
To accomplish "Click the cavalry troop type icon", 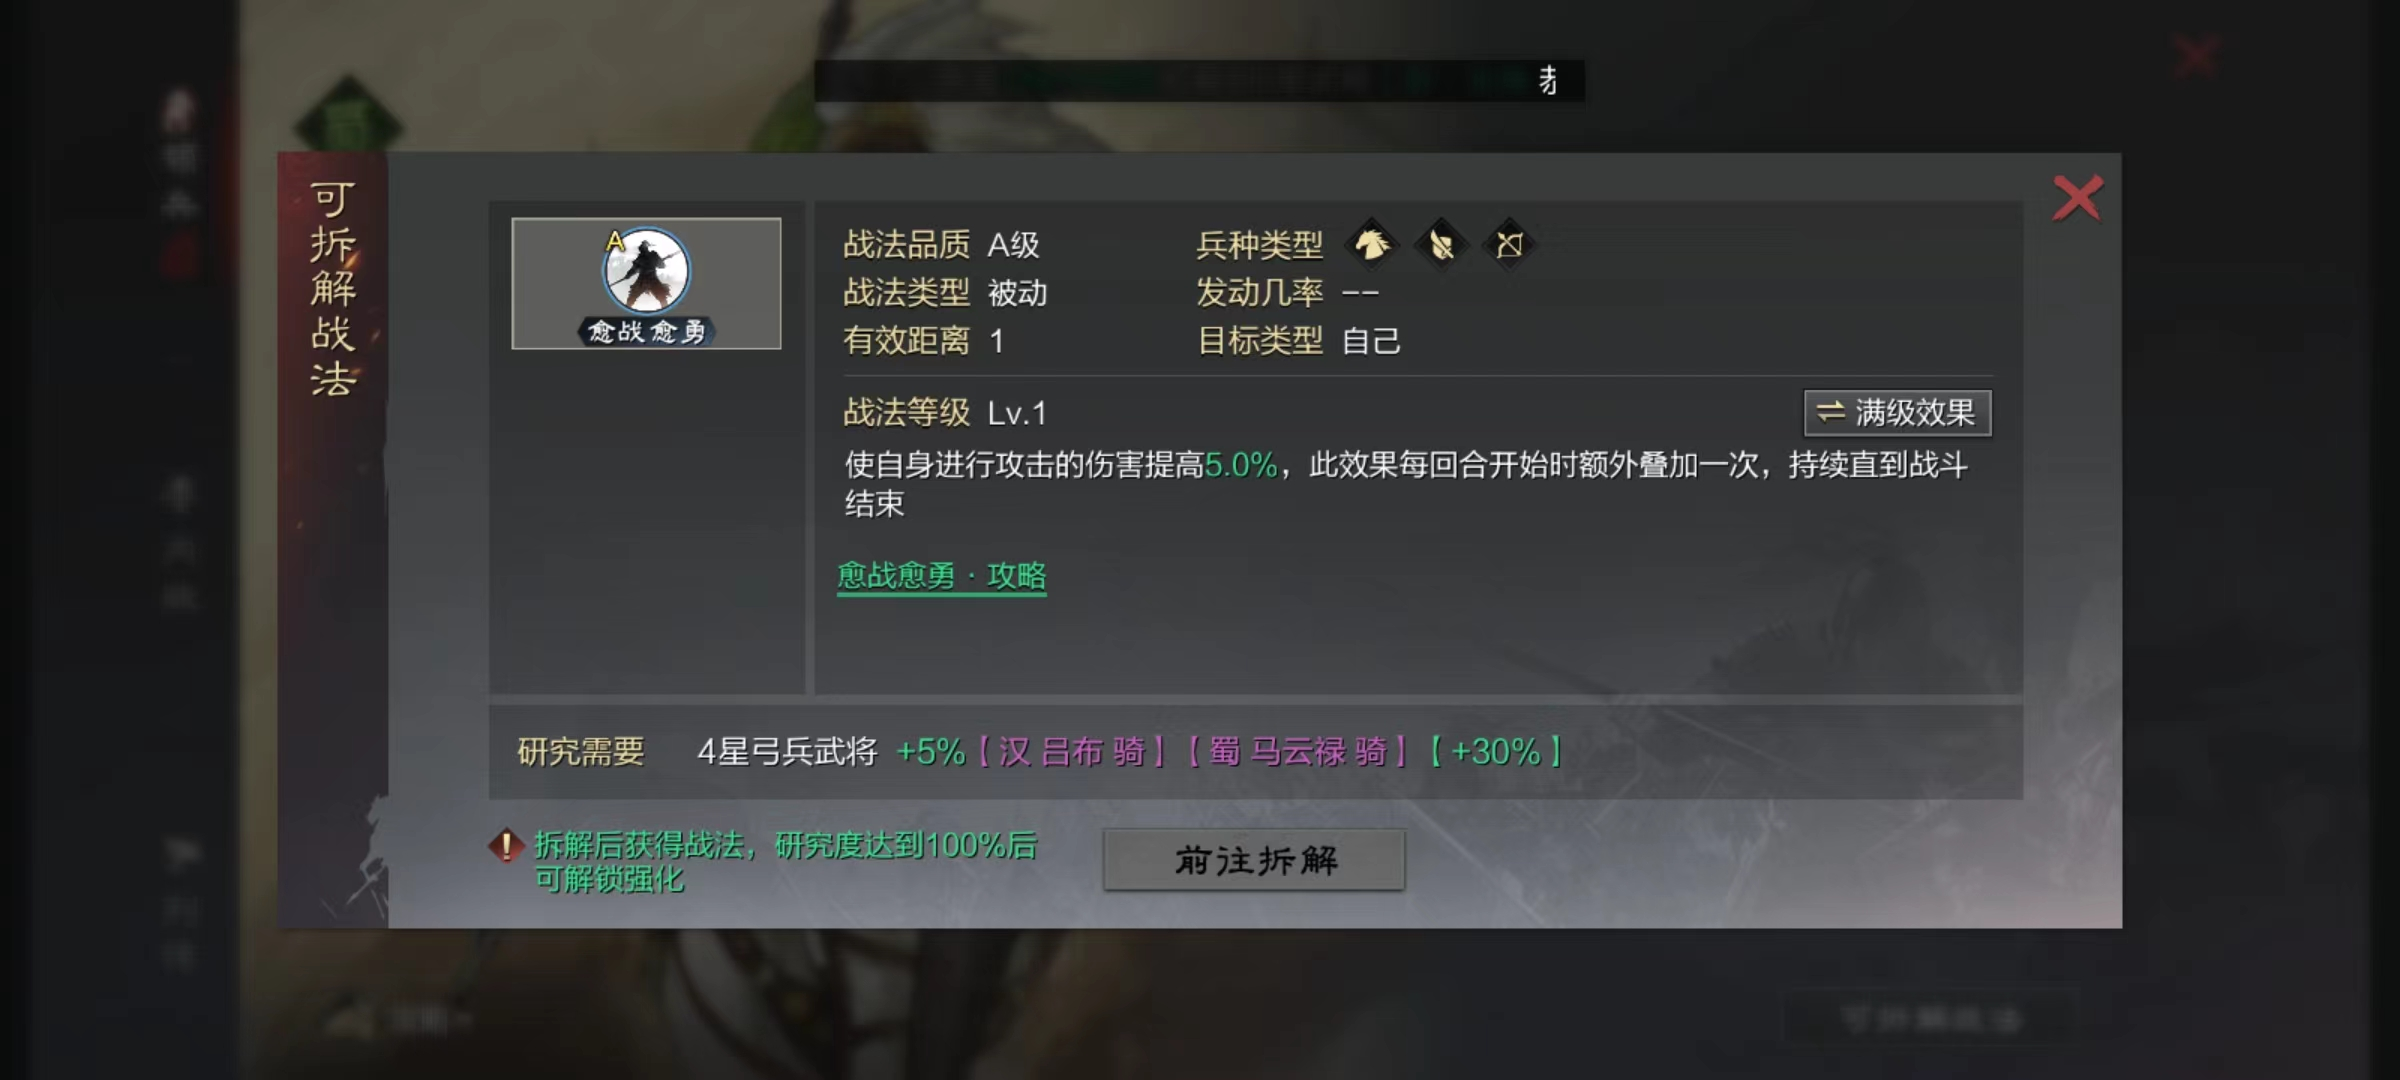I will click(x=1371, y=244).
